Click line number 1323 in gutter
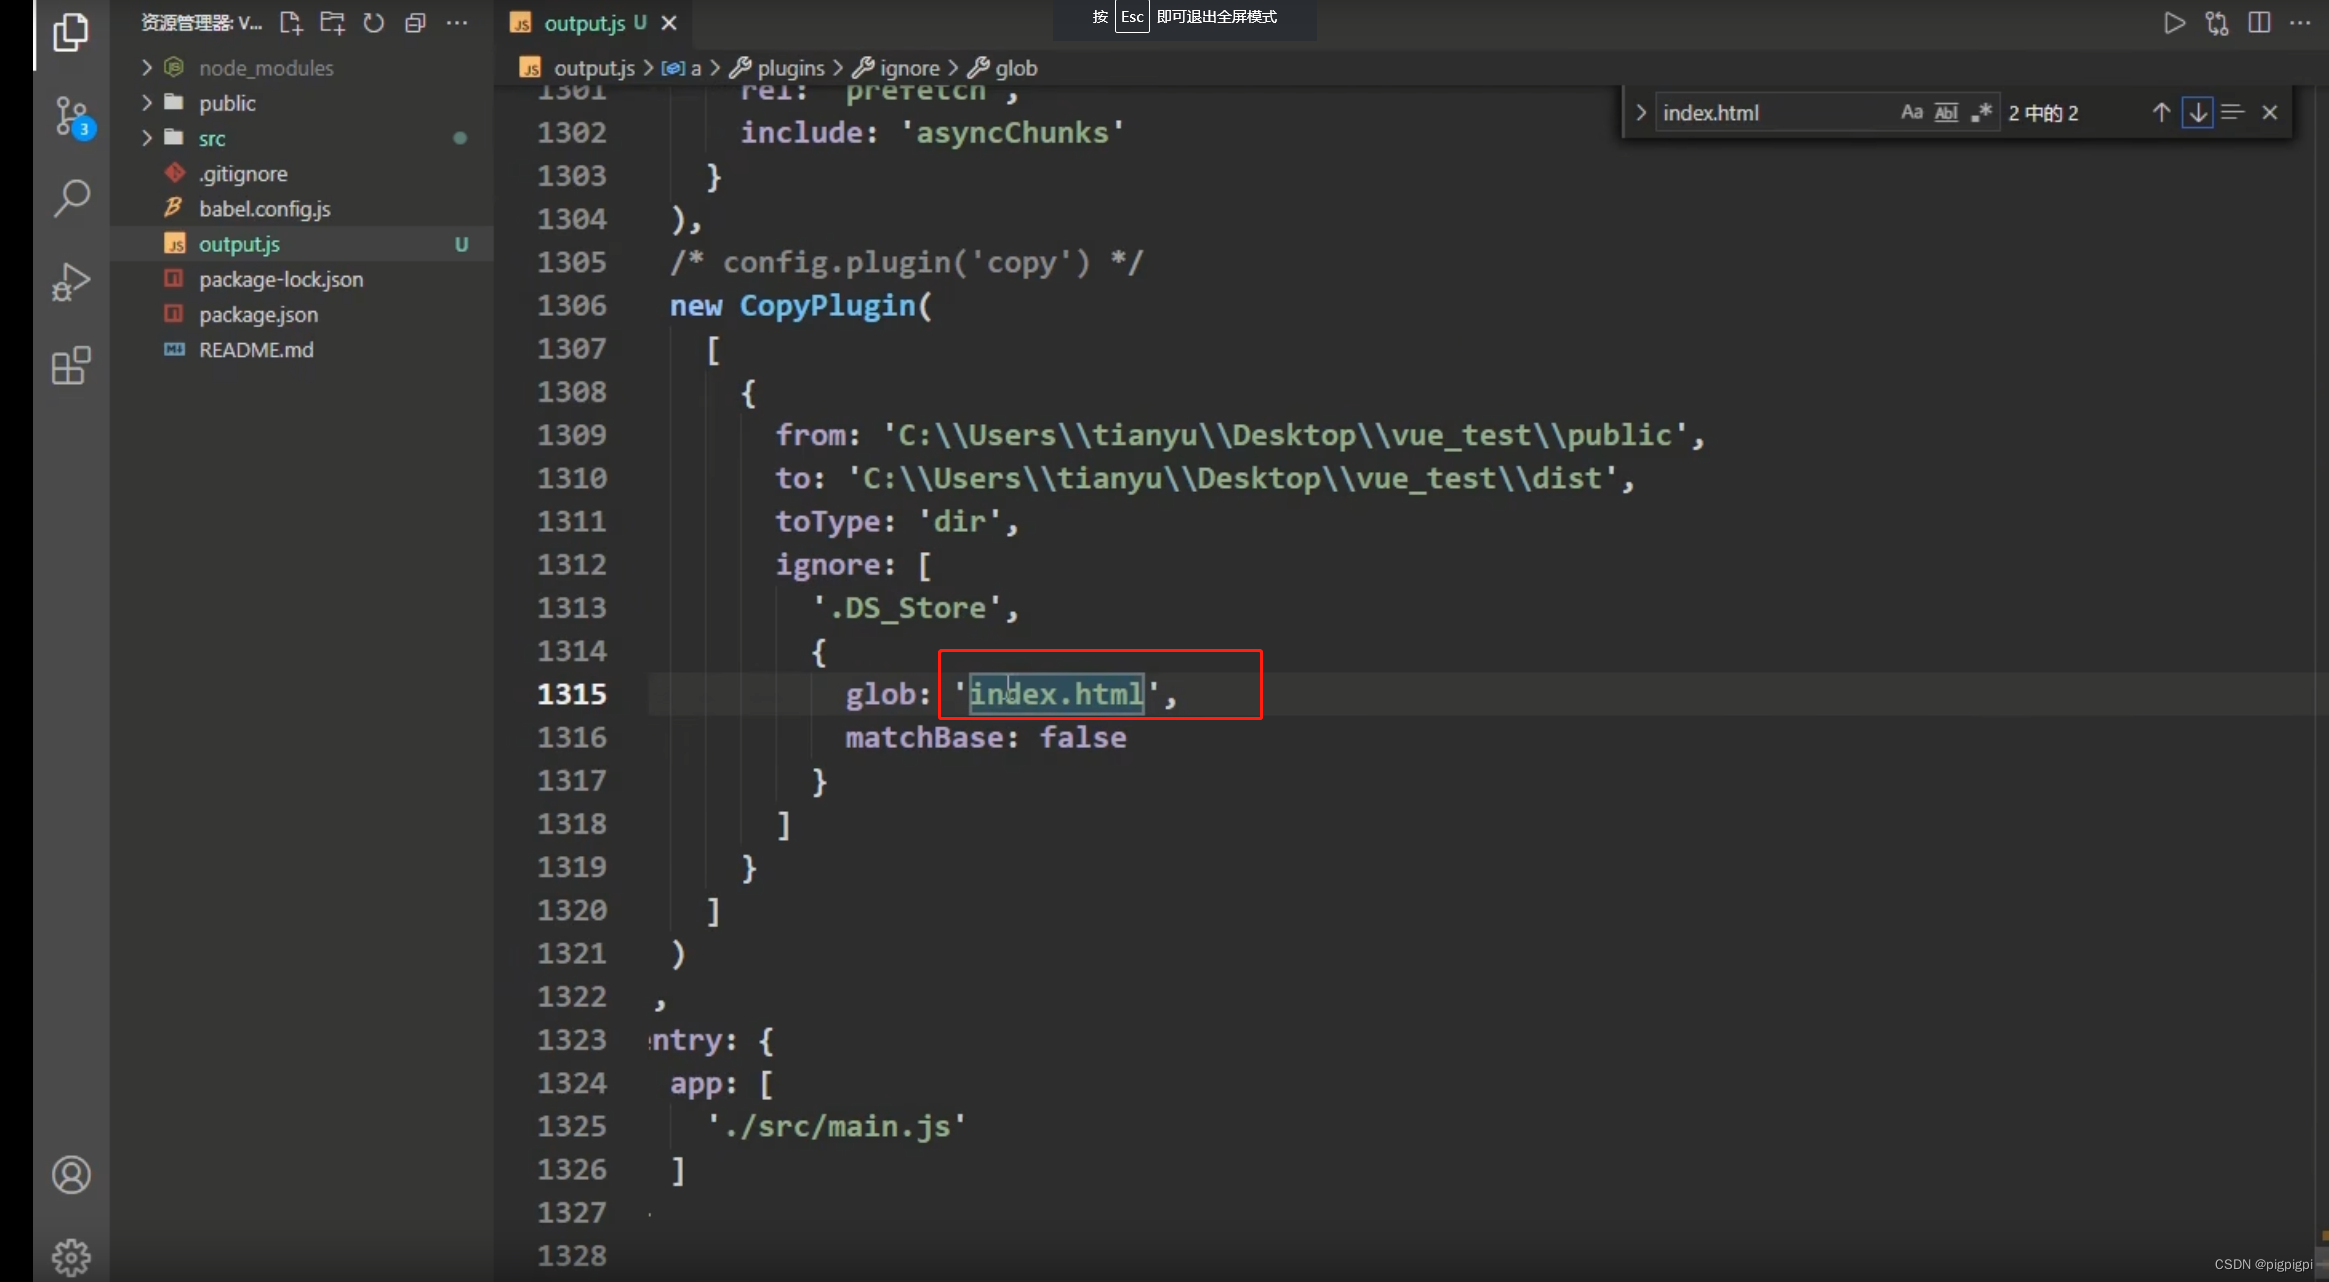Screen dimensions: 2329x1282 click(x=572, y=1040)
